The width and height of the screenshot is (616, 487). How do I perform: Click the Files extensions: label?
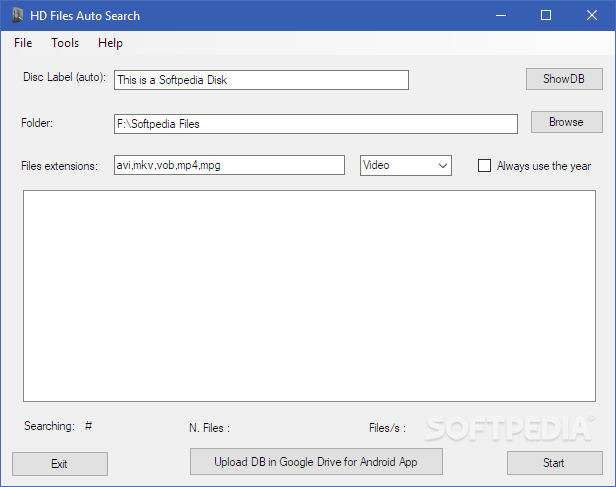click(59, 166)
